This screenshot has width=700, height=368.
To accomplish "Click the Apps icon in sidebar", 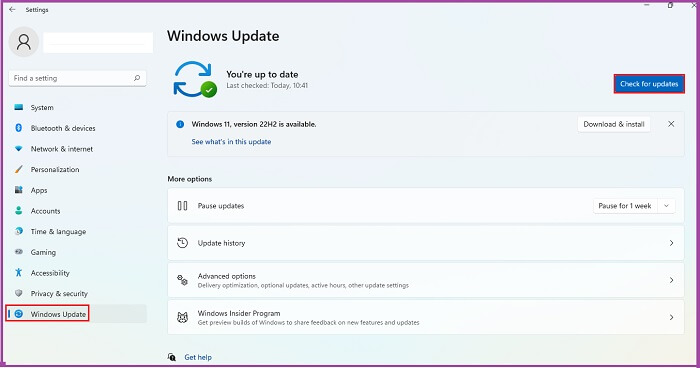I will 18,190.
